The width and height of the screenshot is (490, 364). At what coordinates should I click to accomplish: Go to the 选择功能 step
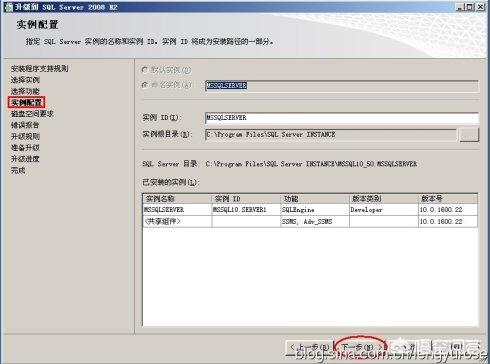pyautogui.click(x=25, y=91)
